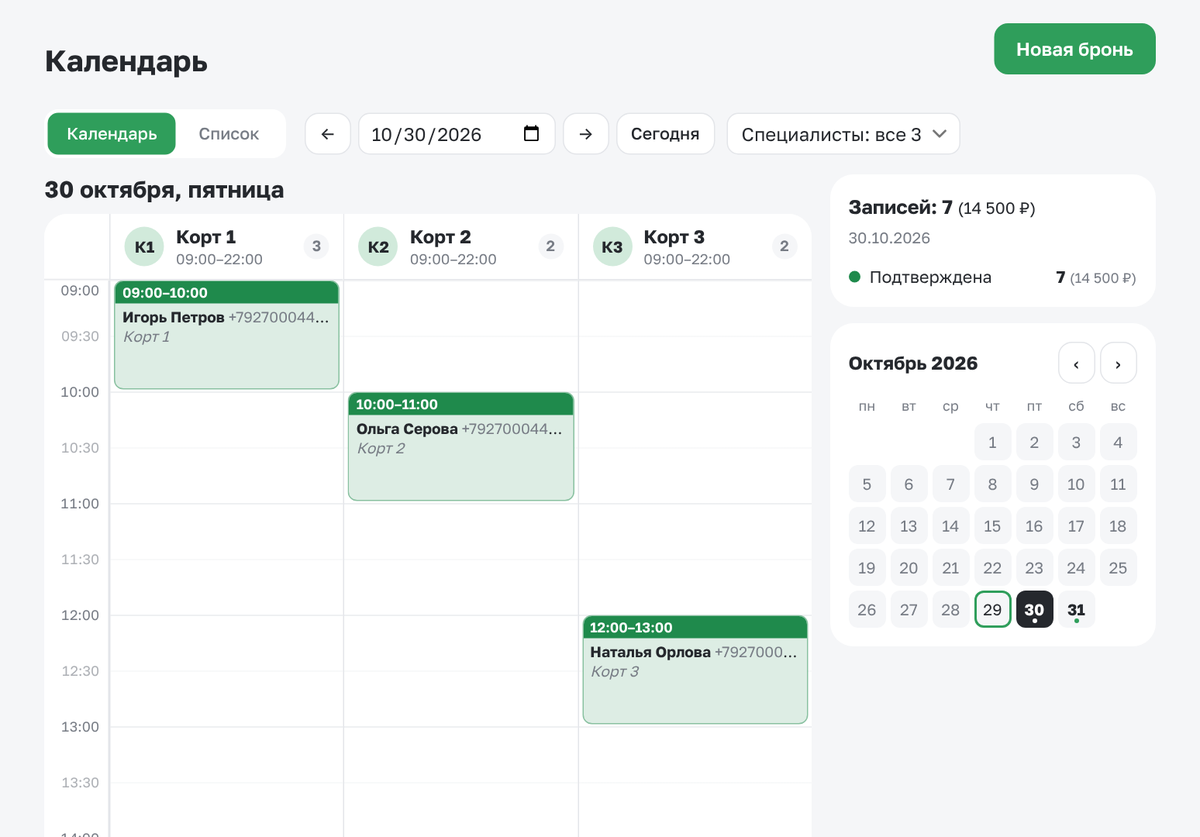Image resolution: width=1200 pixels, height=837 pixels.
Task: Click the Корт 3 column header
Action: tap(695, 247)
